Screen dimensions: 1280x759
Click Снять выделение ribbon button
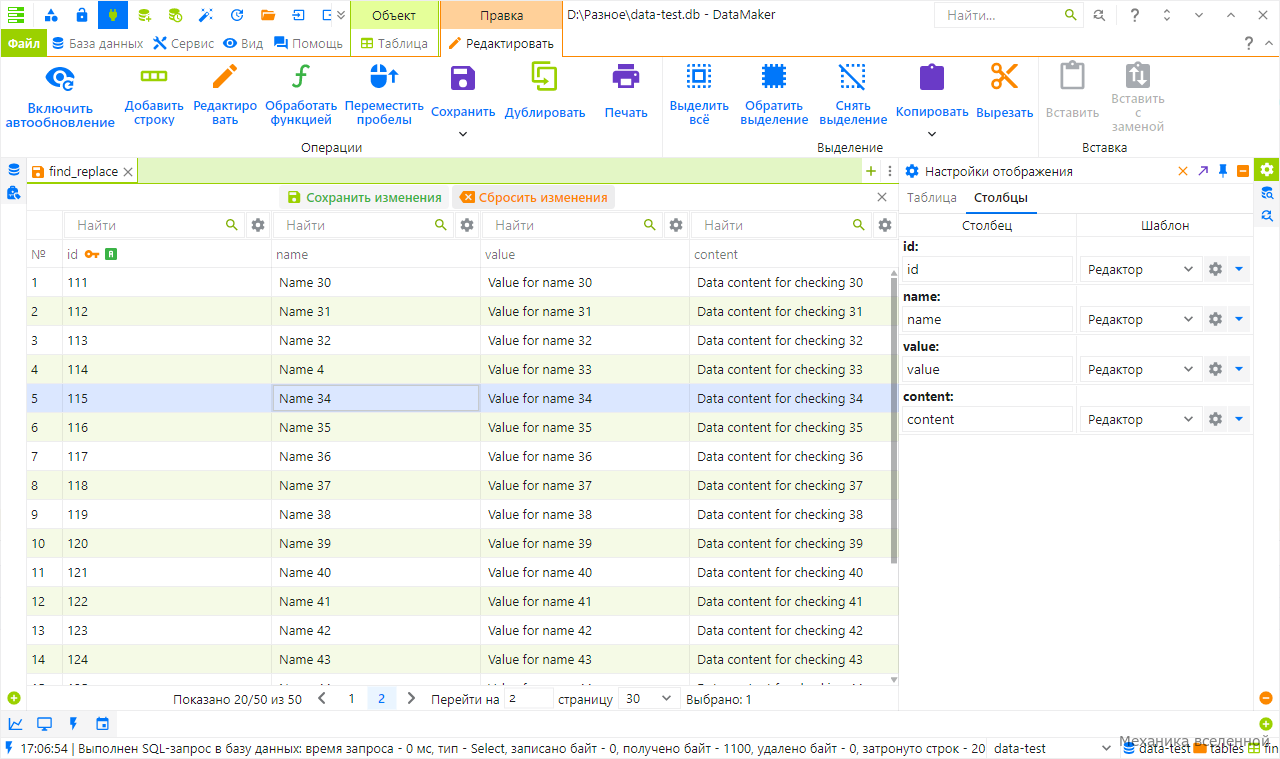(x=853, y=96)
